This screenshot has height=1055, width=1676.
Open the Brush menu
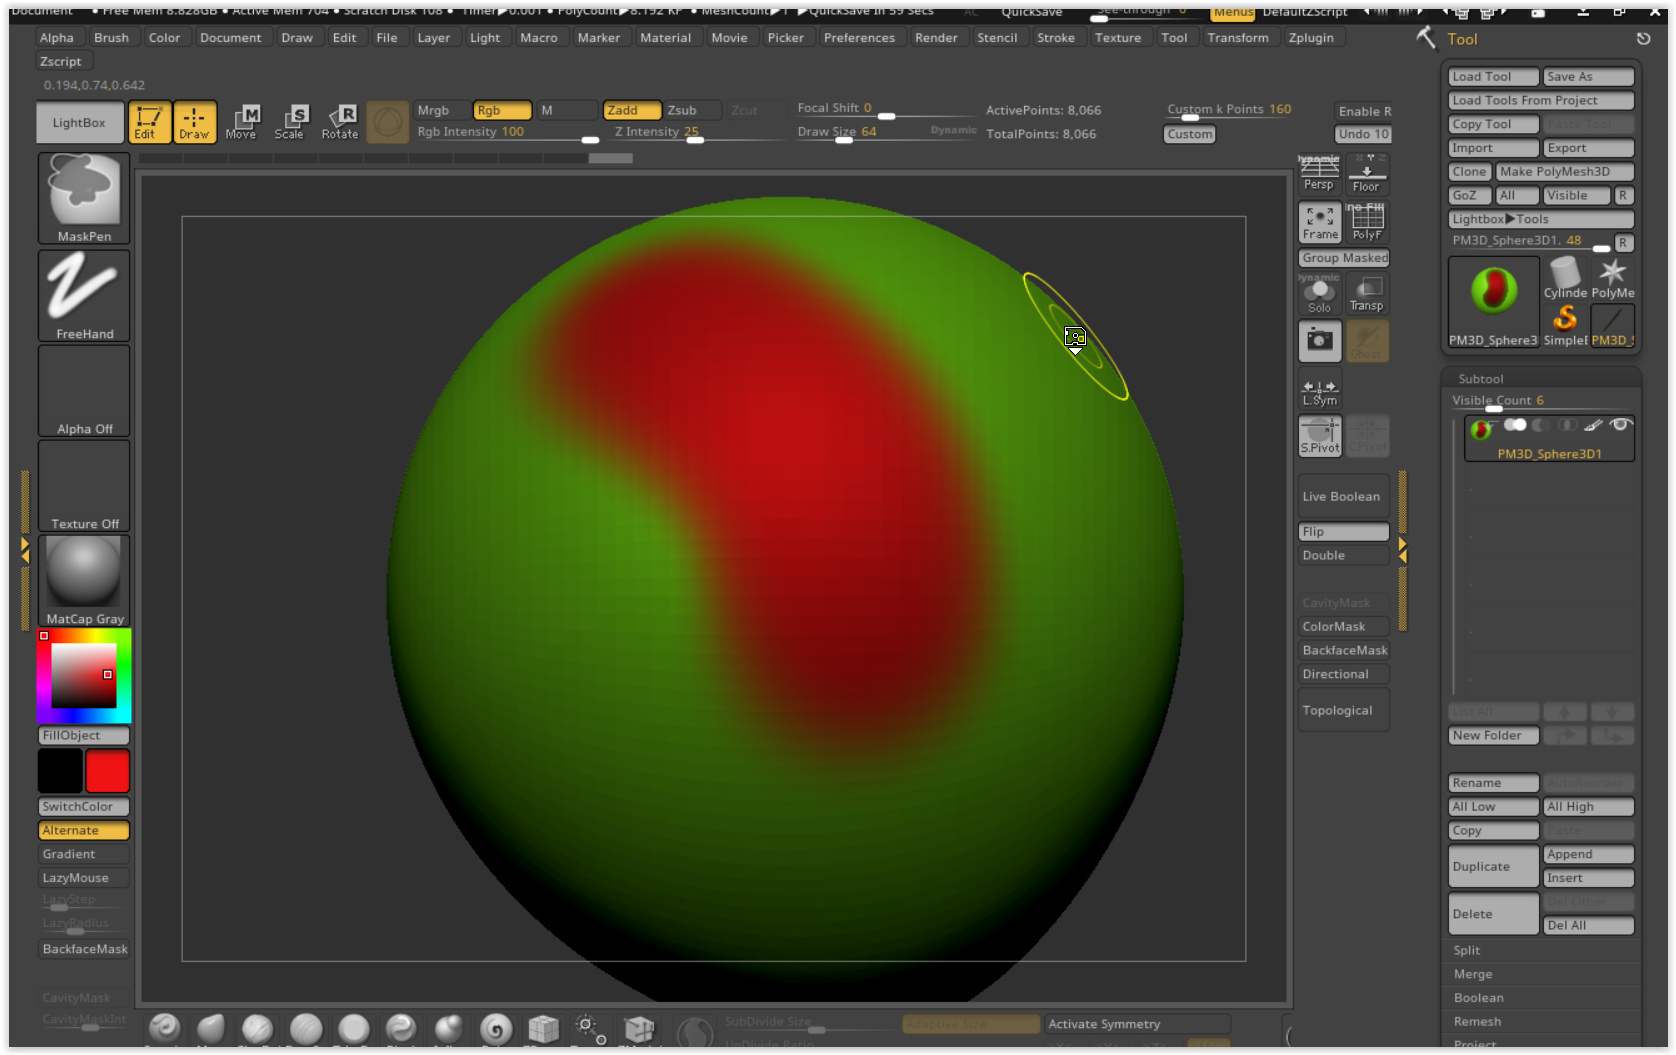(x=111, y=37)
